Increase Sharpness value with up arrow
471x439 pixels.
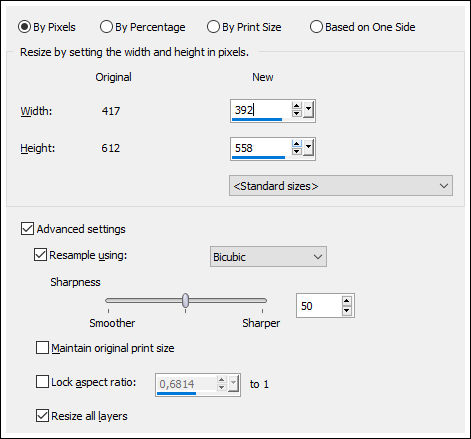pos(347,302)
